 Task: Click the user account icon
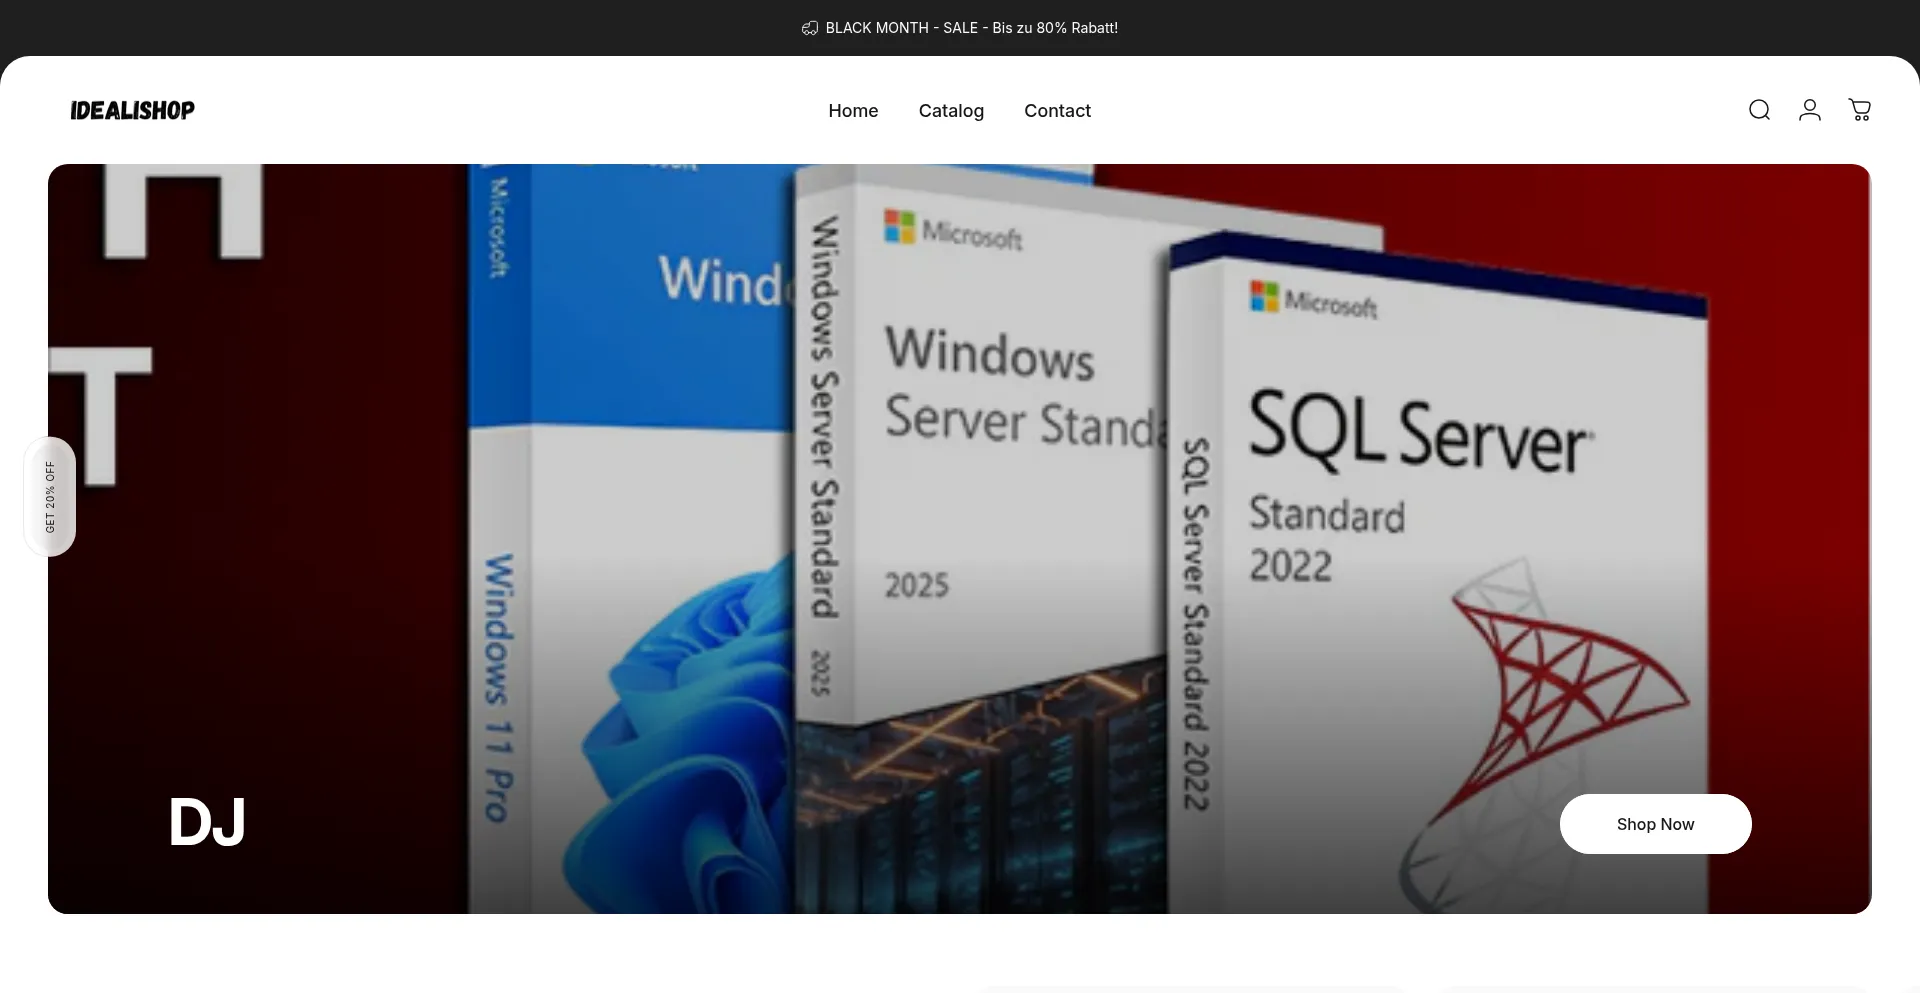point(1809,110)
